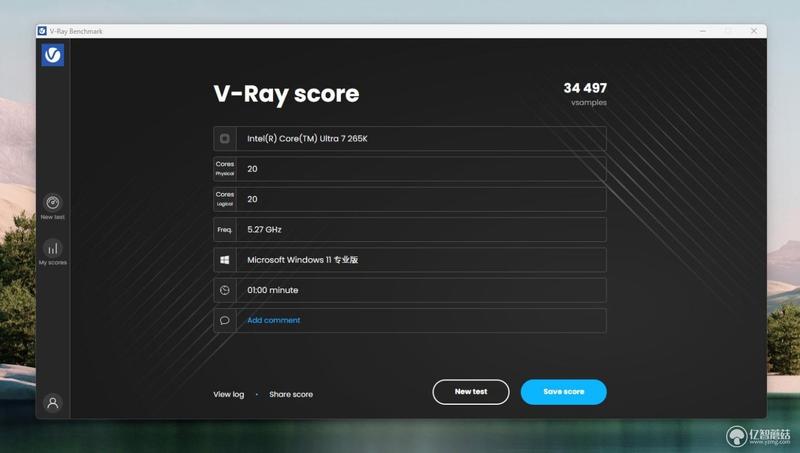Click the Microsoft Windows 11 text
This screenshot has height=453, width=800.
(x=303, y=260)
